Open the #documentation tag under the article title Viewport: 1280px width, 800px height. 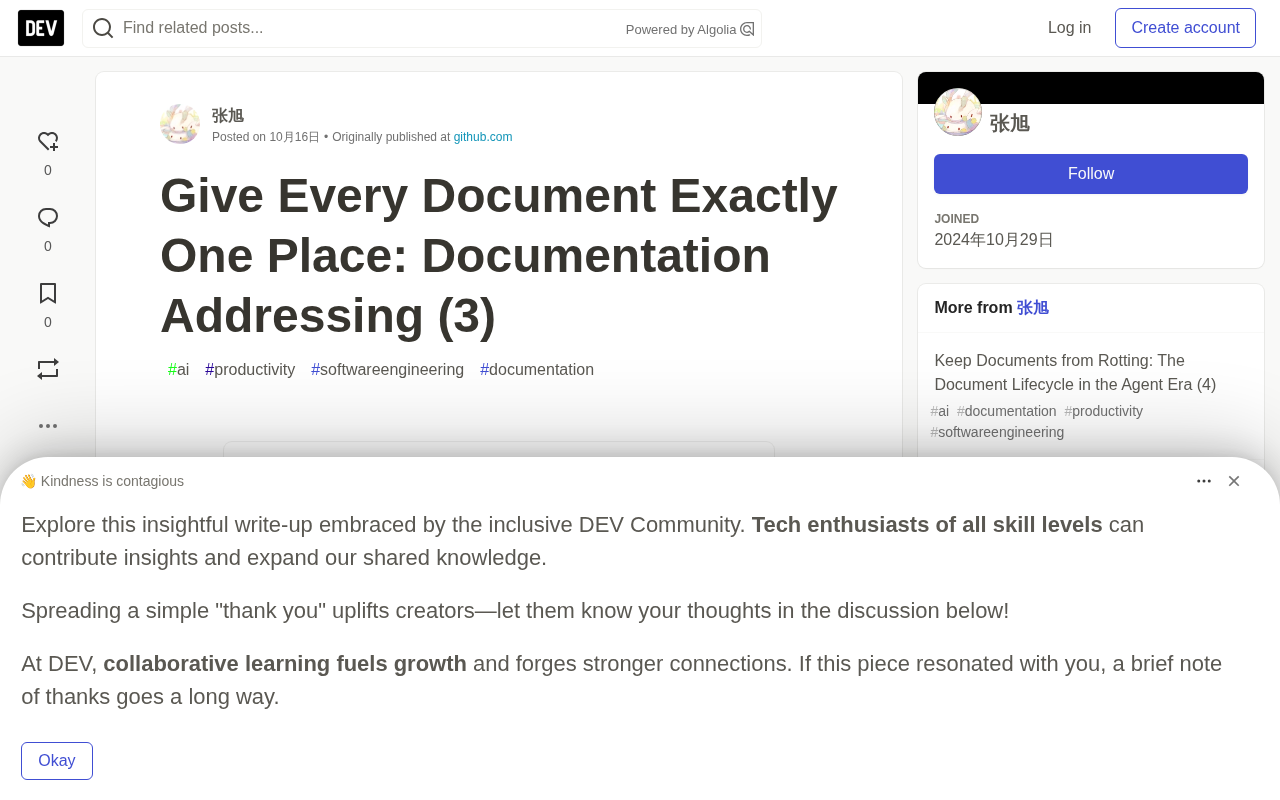point(537,370)
